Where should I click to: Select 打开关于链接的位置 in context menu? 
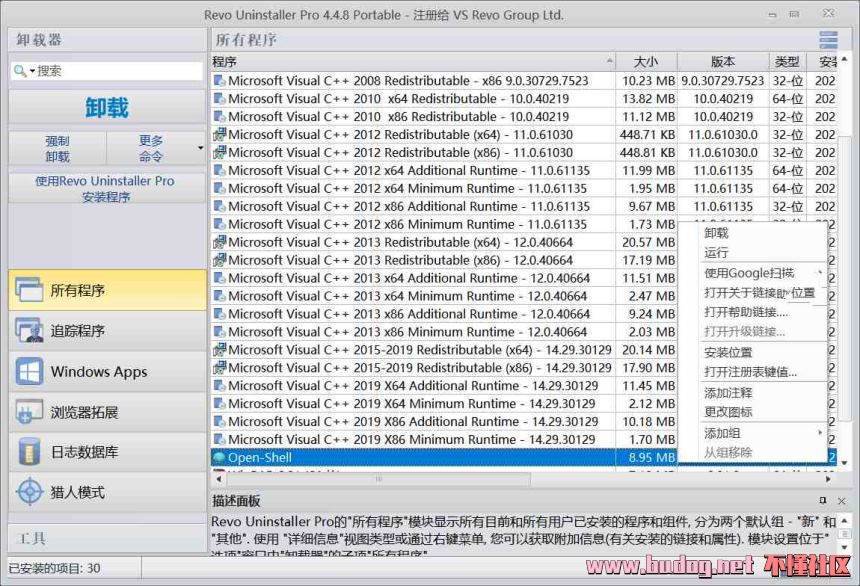tap(760, 293)
